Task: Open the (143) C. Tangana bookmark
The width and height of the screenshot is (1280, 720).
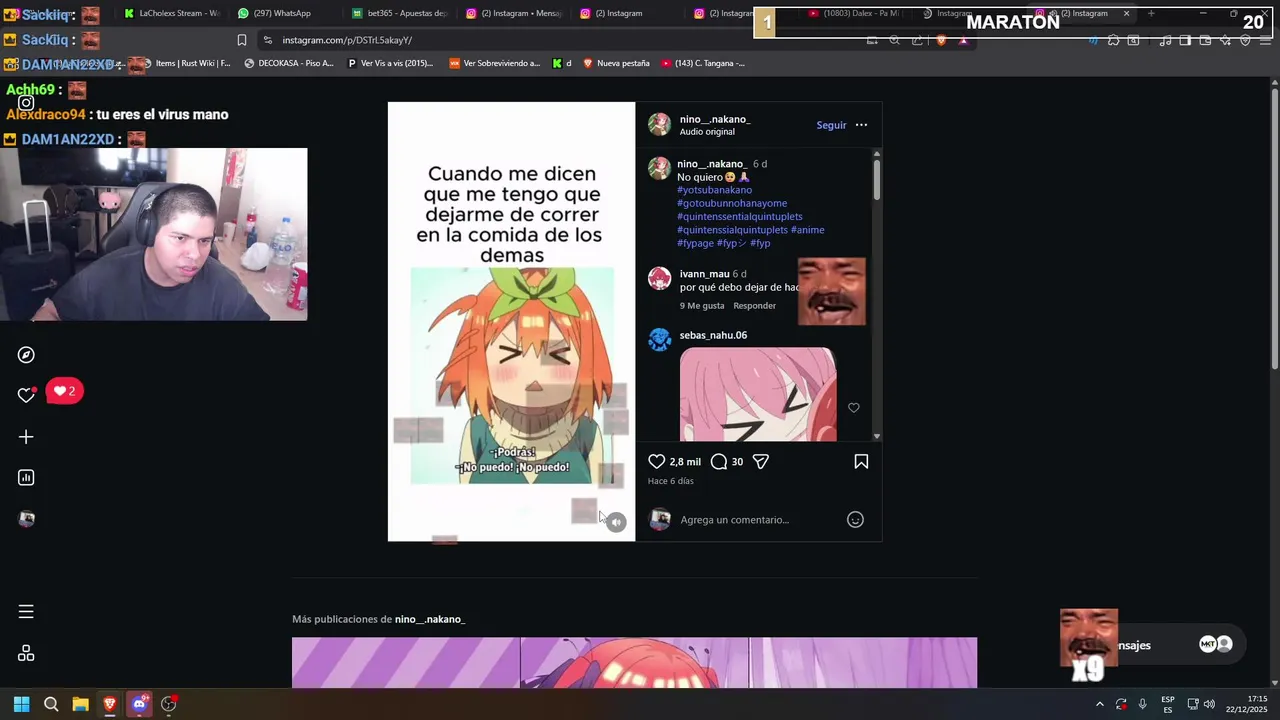Action: (702, 63)
